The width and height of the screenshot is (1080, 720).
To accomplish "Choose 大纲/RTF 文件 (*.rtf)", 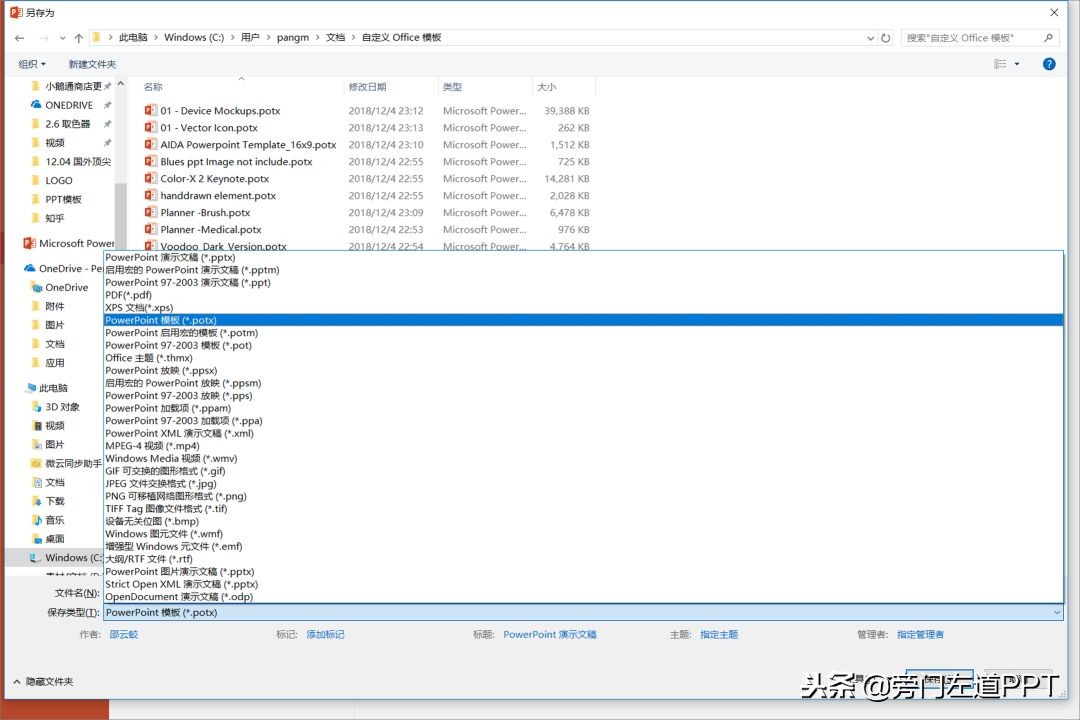I will [583, 559].
